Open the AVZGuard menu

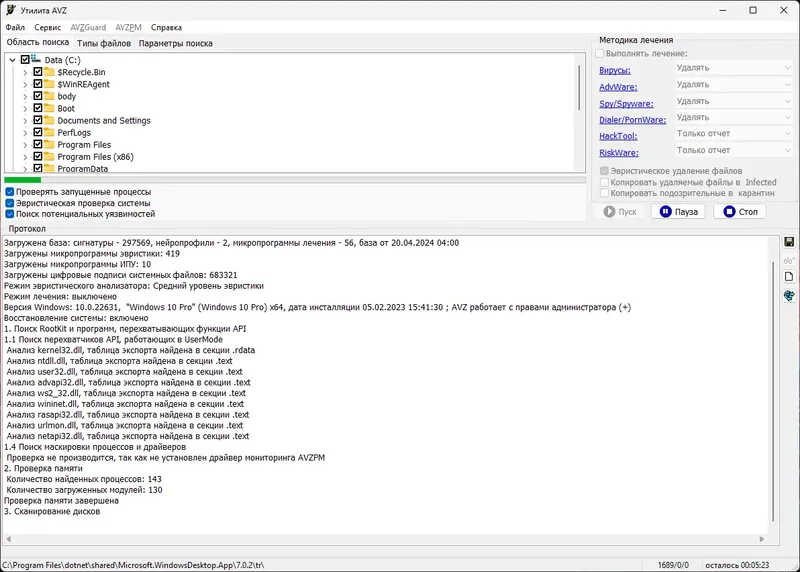[88, 27]
